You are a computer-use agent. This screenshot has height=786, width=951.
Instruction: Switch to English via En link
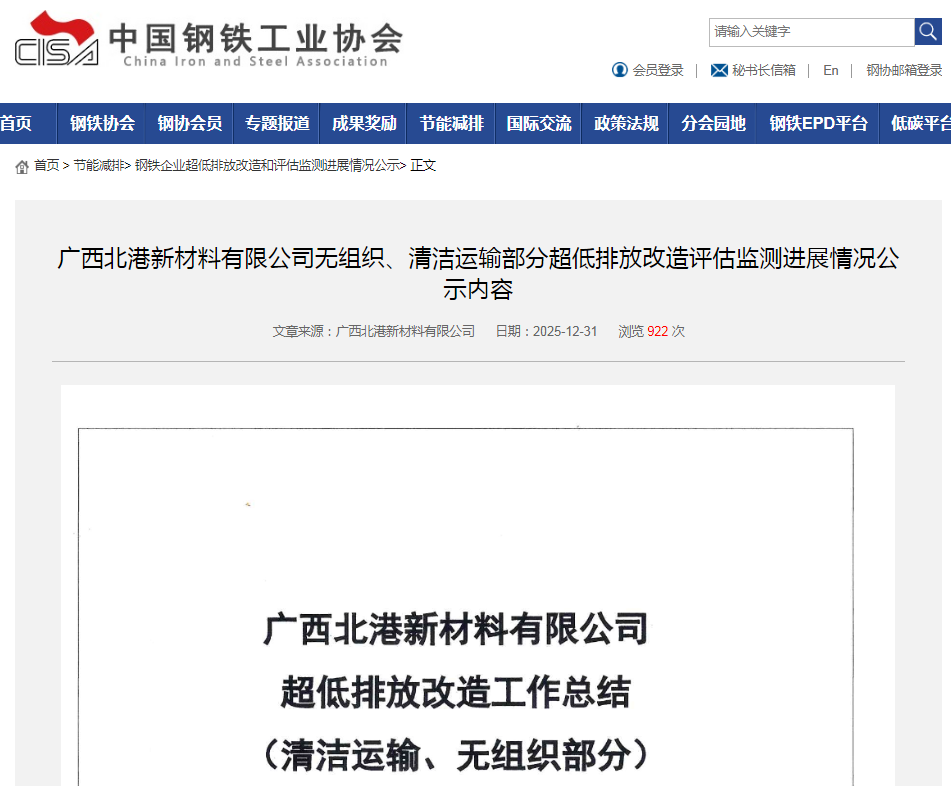[831, 70]
